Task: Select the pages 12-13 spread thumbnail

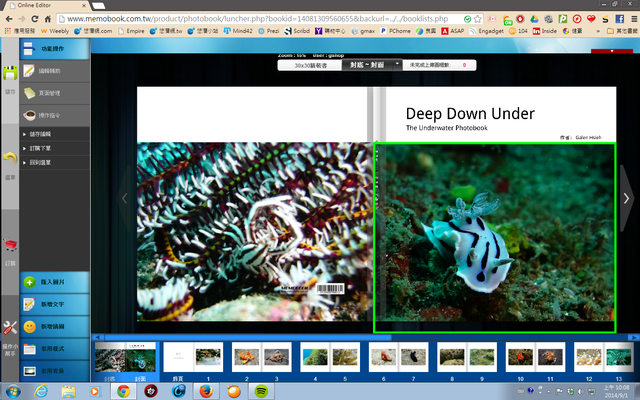Action: pos(604,357)
